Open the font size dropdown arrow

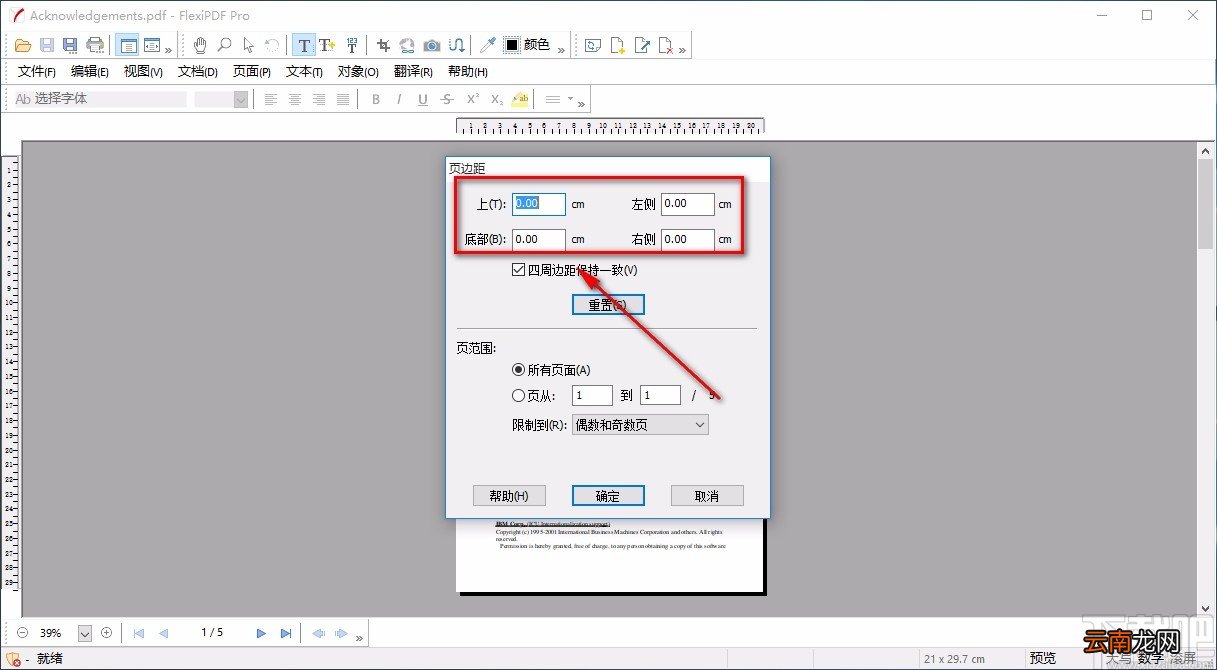[241, 99]
